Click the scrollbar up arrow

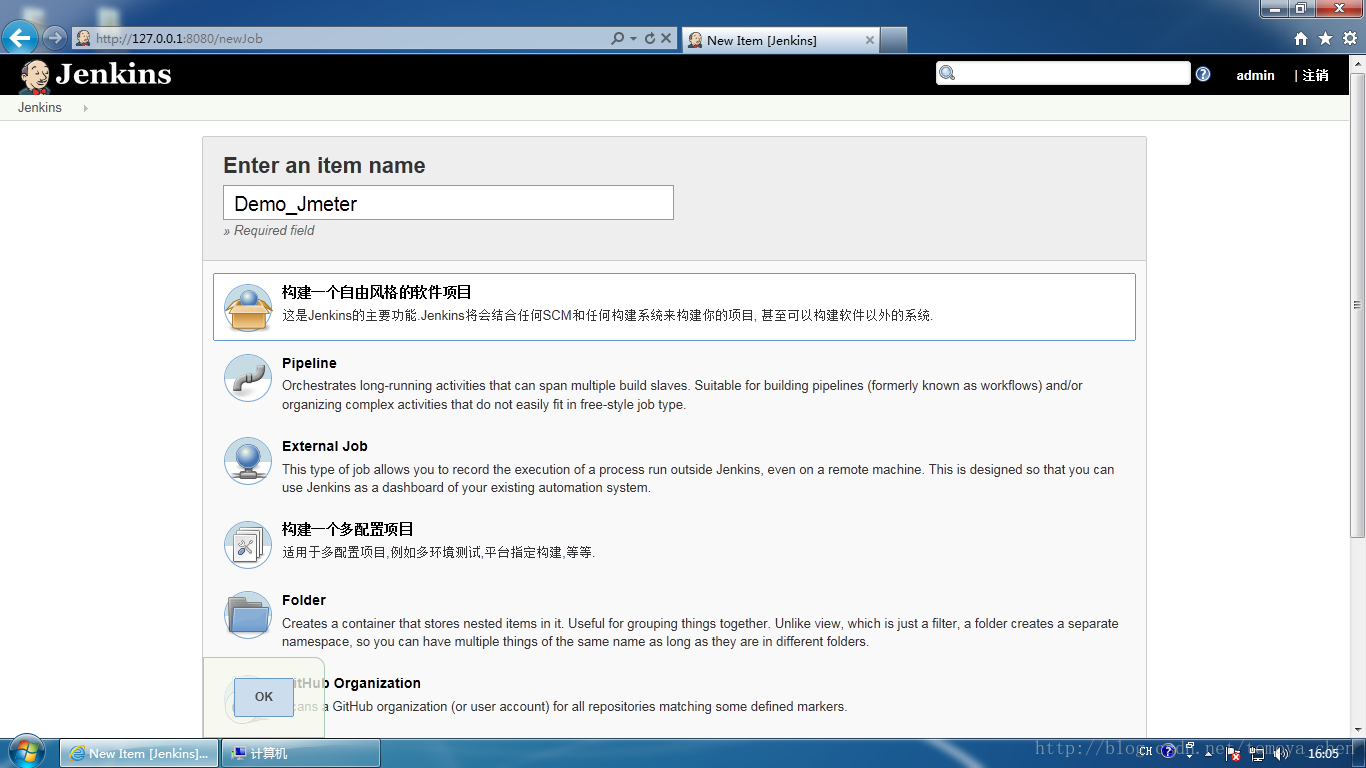coord(1358,63)
